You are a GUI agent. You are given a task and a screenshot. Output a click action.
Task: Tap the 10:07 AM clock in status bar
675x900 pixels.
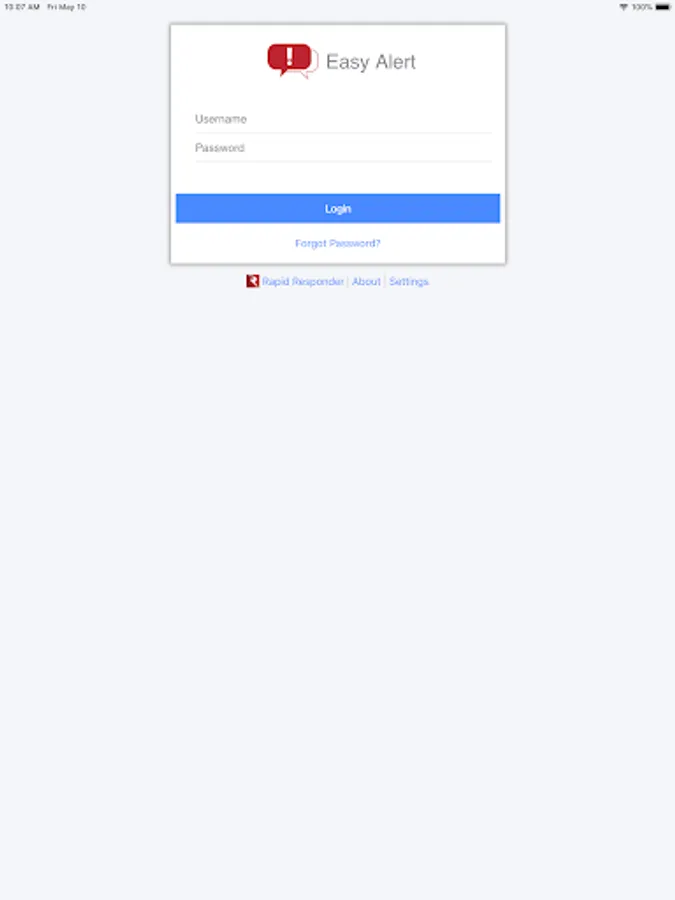(22, 7)
